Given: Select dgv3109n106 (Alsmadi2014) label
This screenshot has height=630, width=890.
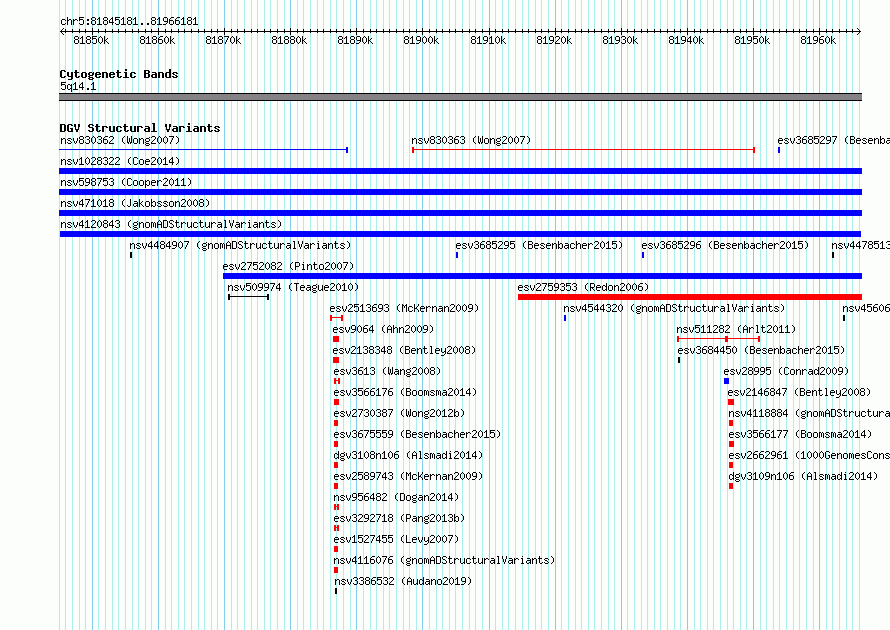Looking at the screenshot, I should 803,476.
